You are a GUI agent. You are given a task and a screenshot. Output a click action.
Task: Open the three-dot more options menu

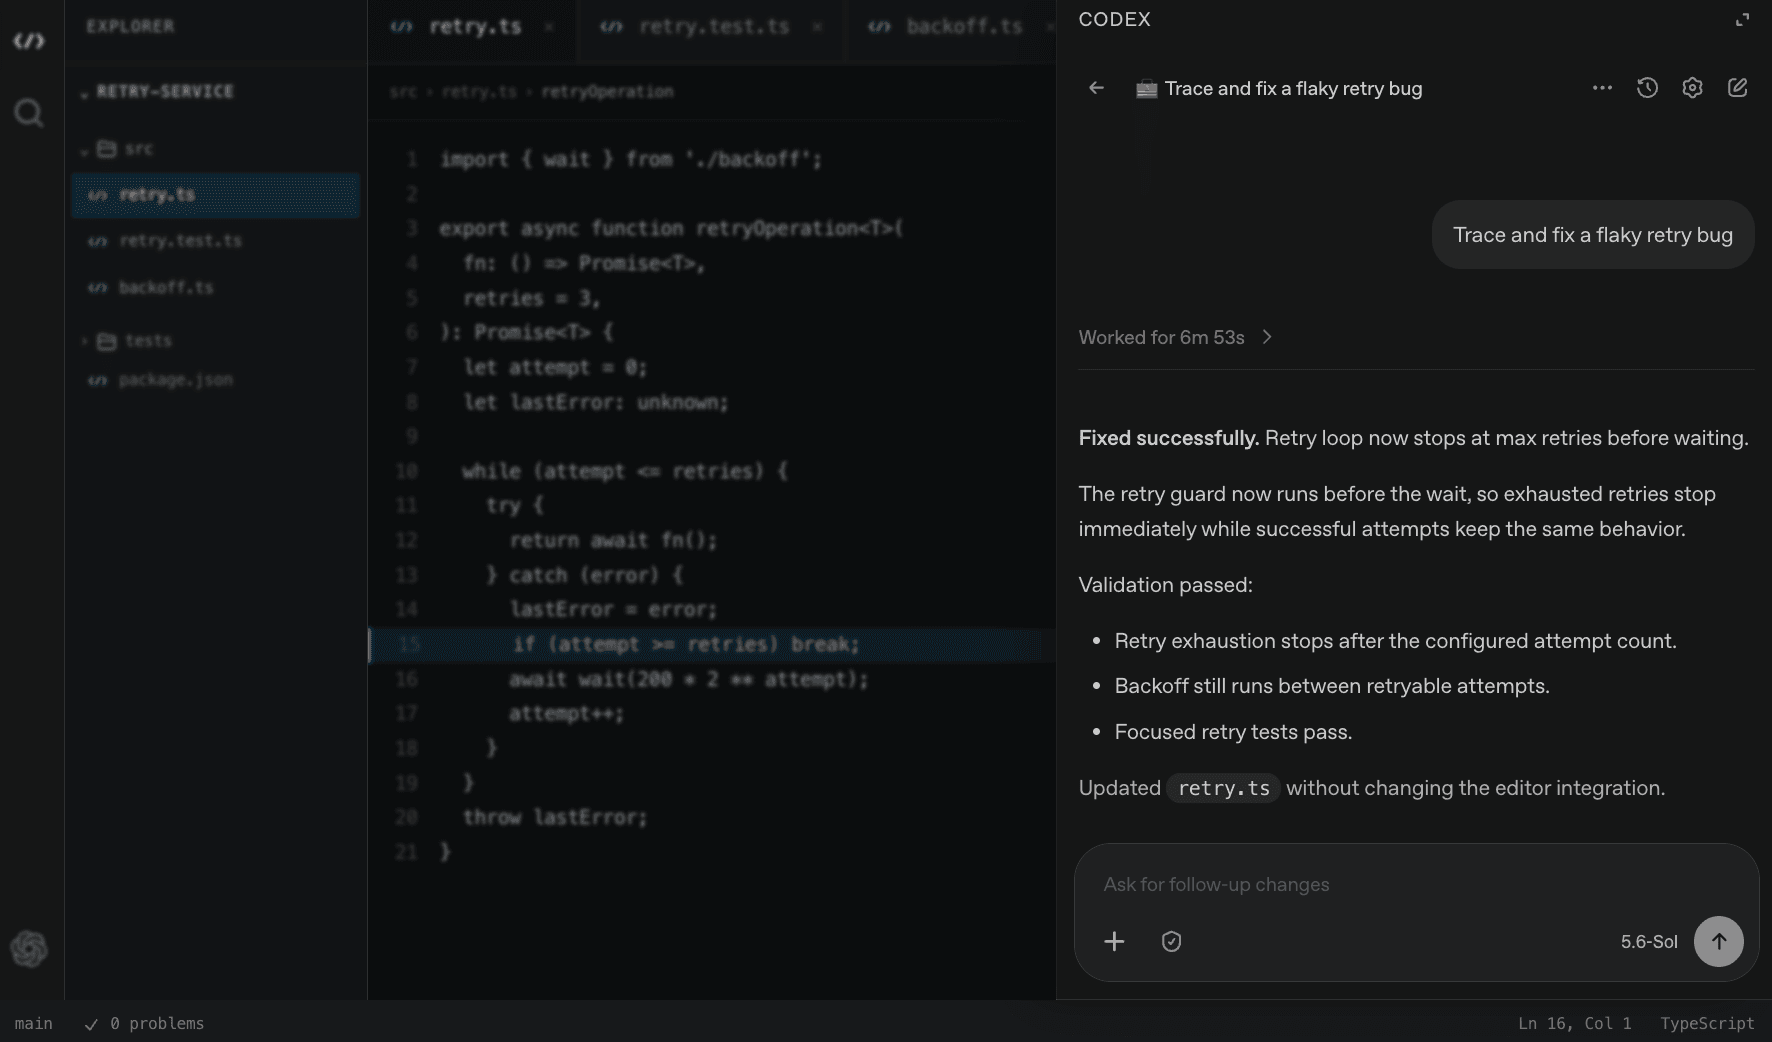coord(1602,88)
